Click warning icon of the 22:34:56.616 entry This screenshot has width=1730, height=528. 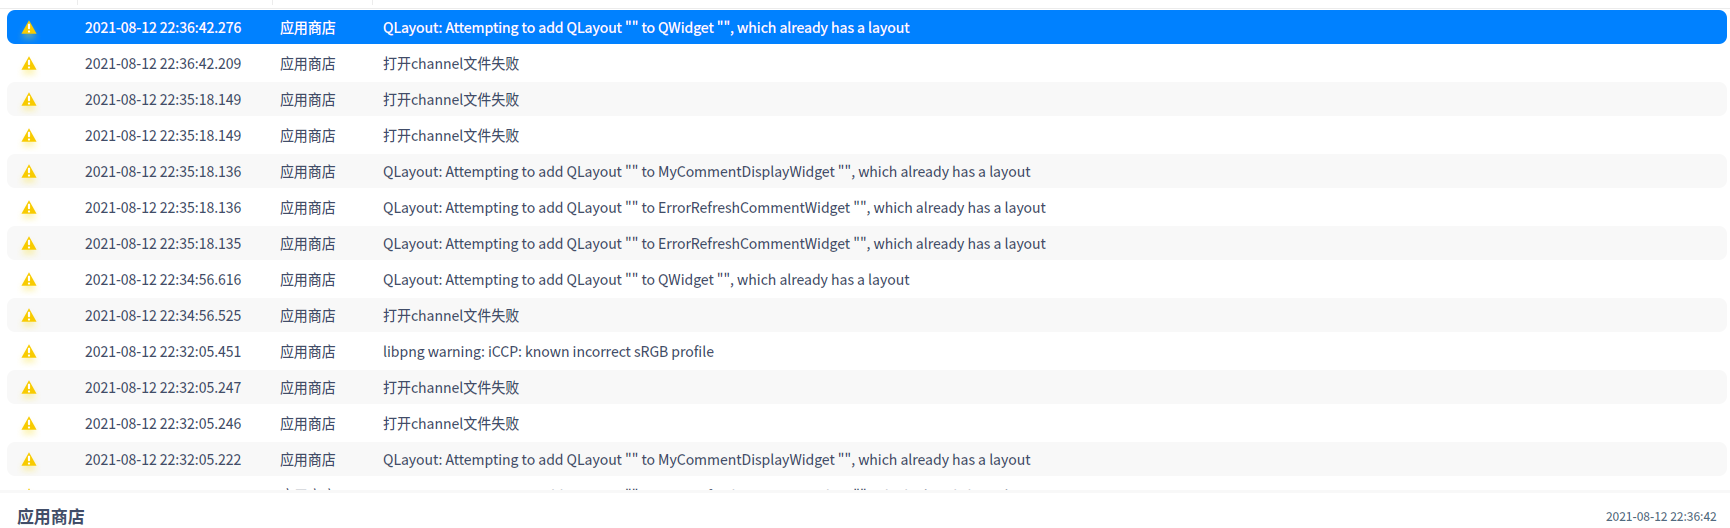coord(29,280)
